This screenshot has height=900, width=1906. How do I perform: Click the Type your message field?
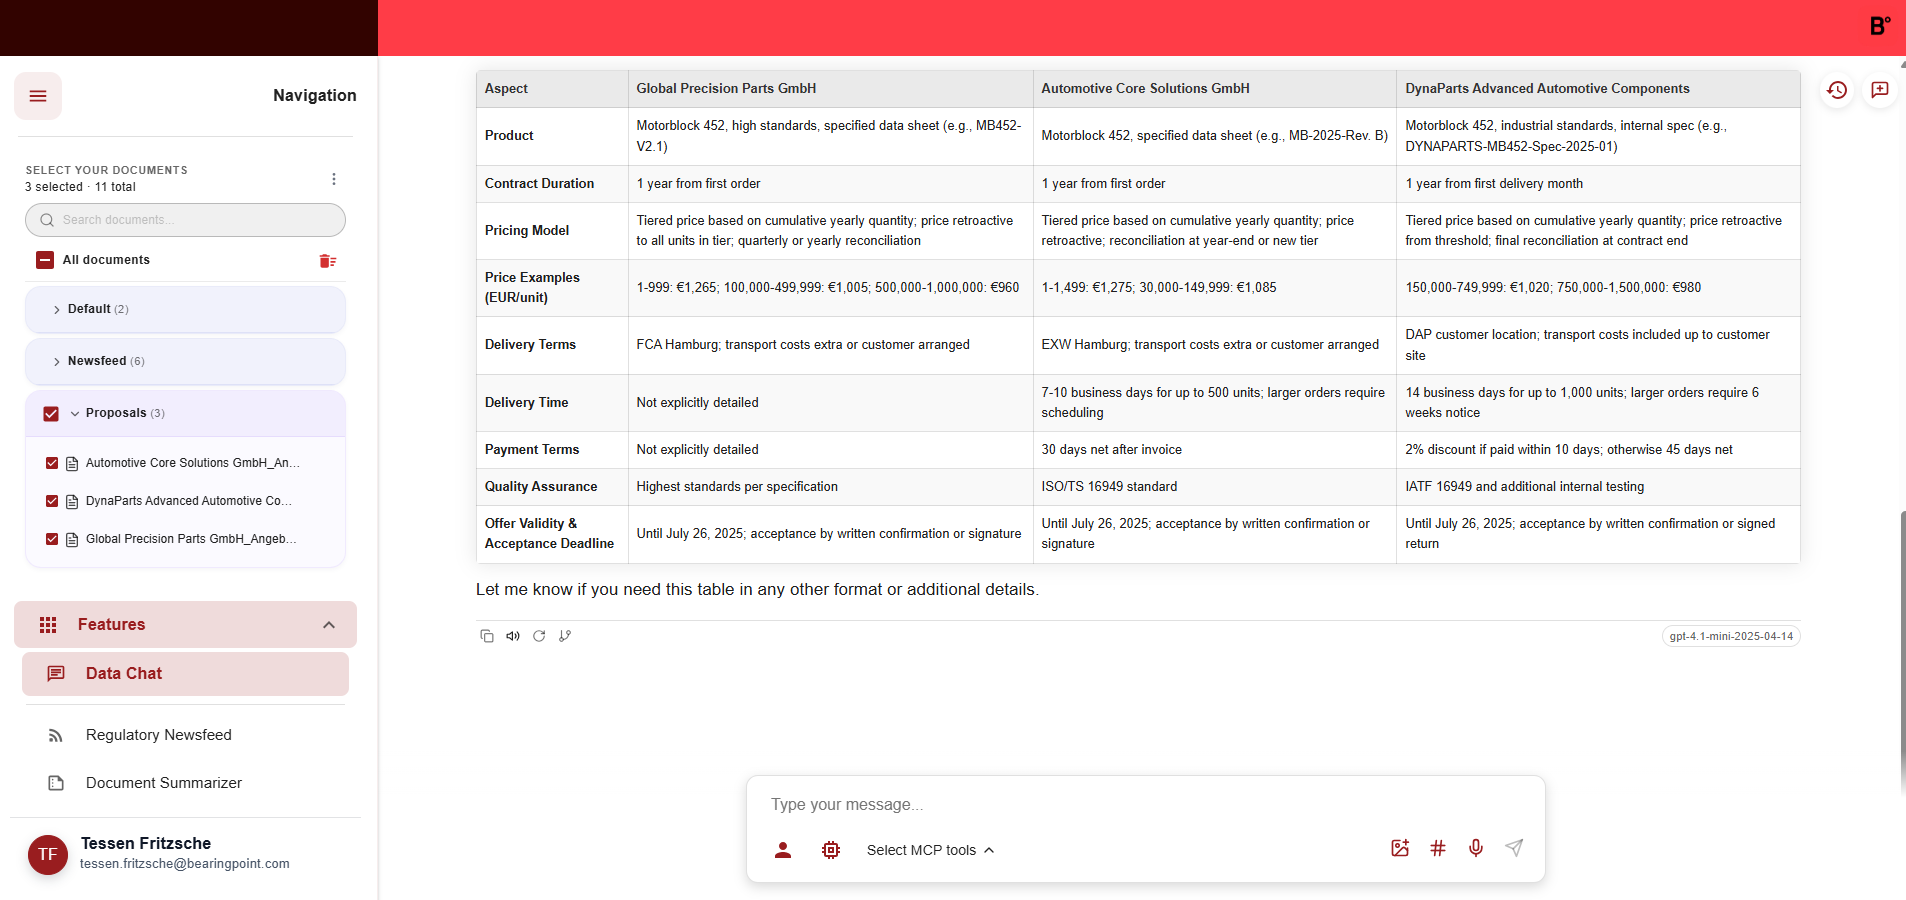(x=1145, y=805)
